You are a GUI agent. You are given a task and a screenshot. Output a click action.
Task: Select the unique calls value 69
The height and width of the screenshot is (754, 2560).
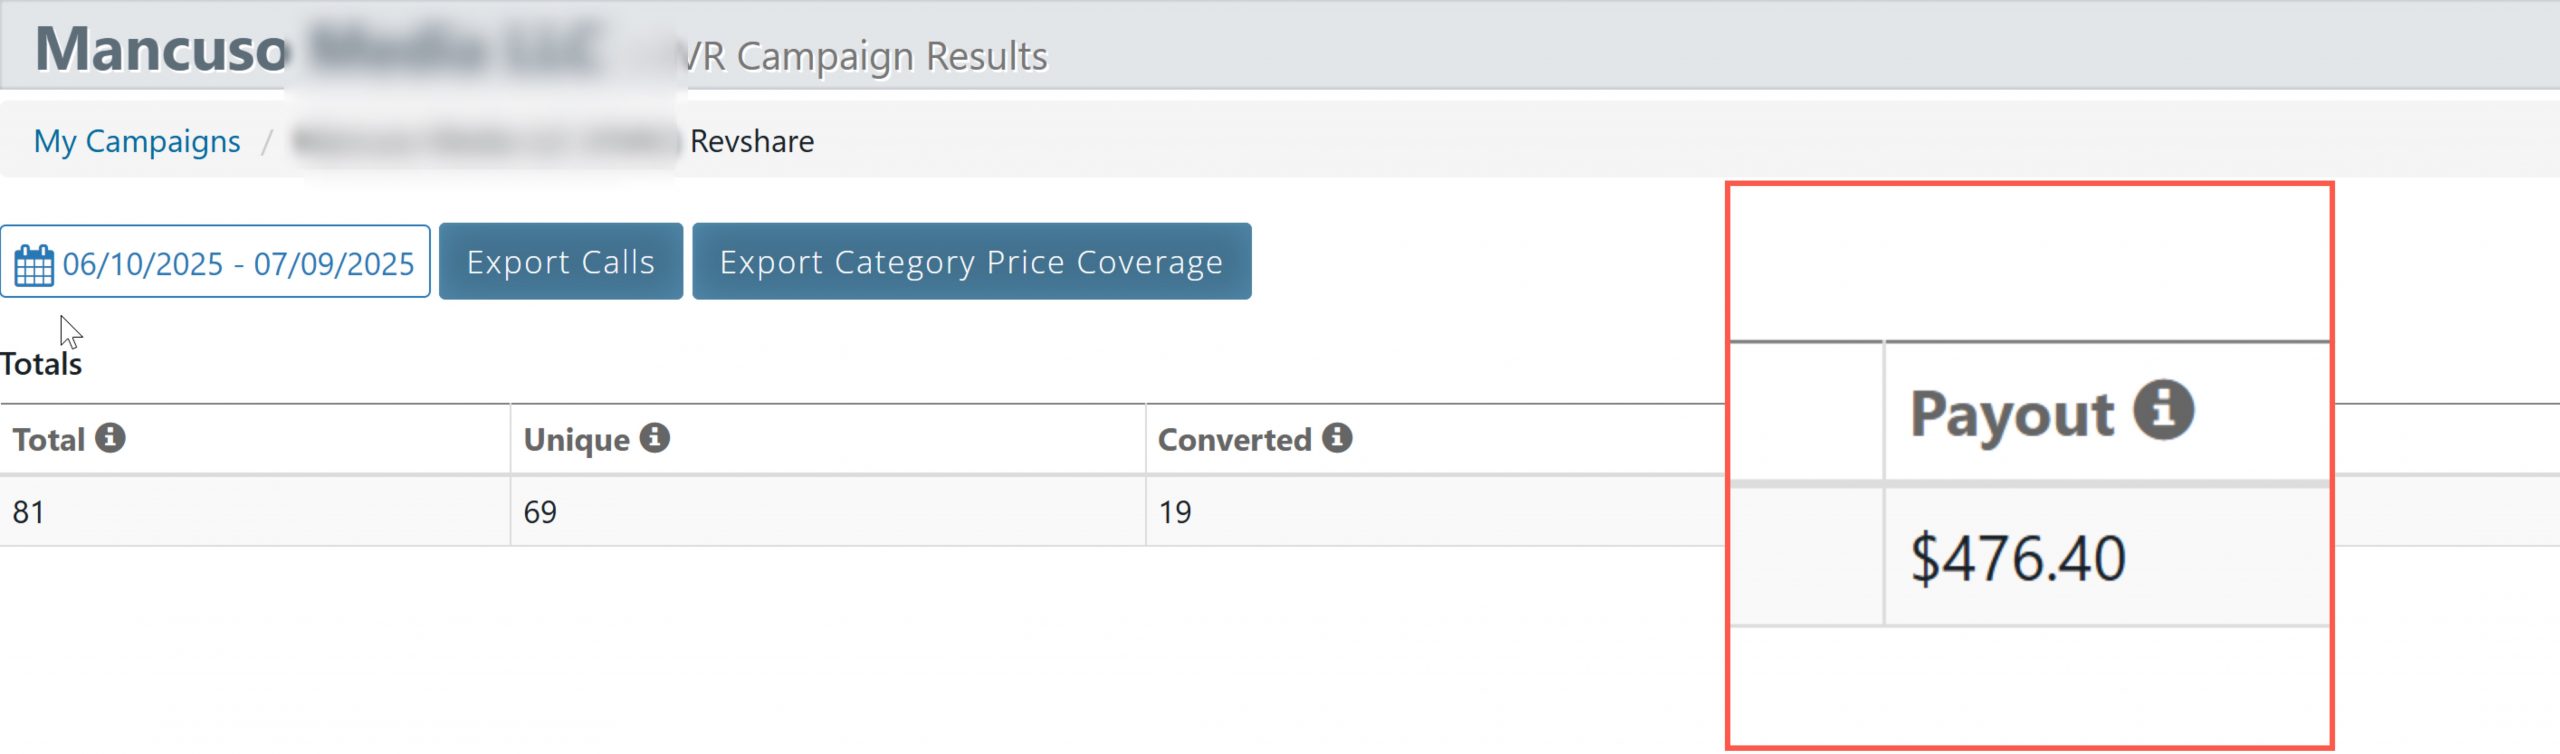540,512
